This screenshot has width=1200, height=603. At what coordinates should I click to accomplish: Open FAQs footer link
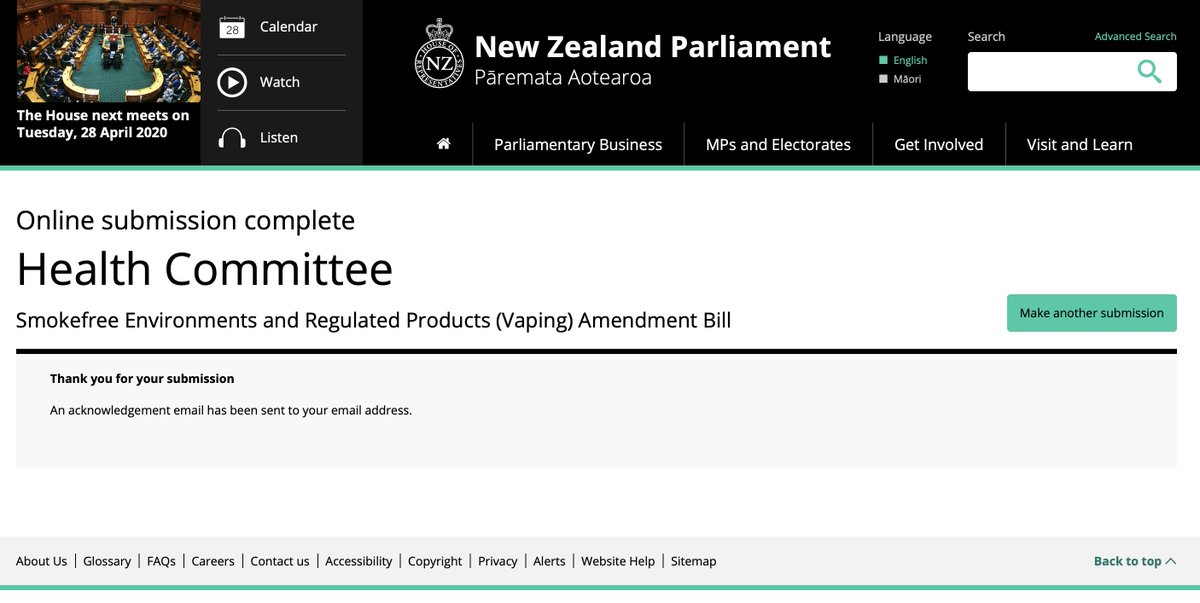(x=161, y=561)
